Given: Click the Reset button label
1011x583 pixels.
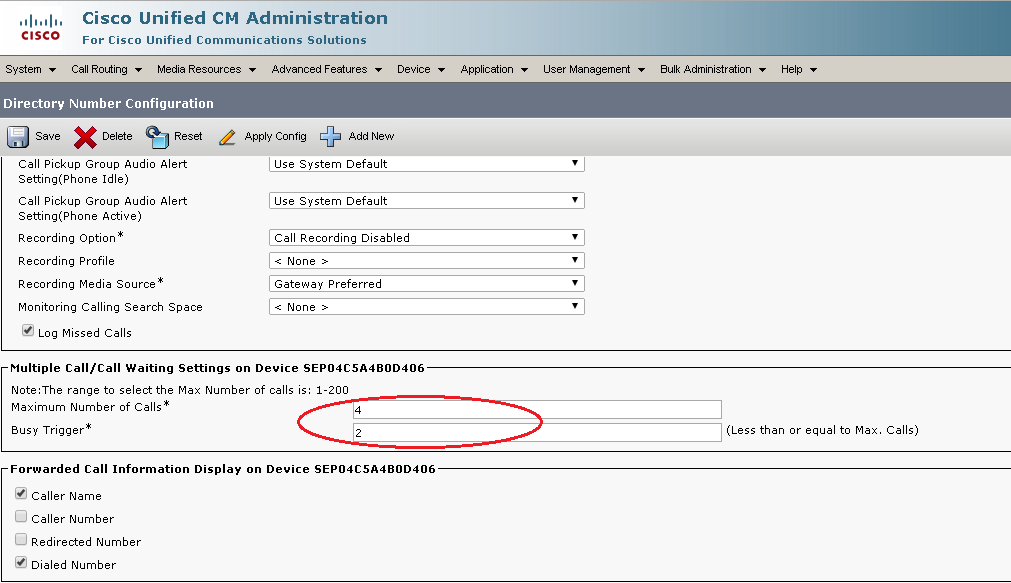Looking at the screenshot, I should pyautogui.click(x=188, y=136).
